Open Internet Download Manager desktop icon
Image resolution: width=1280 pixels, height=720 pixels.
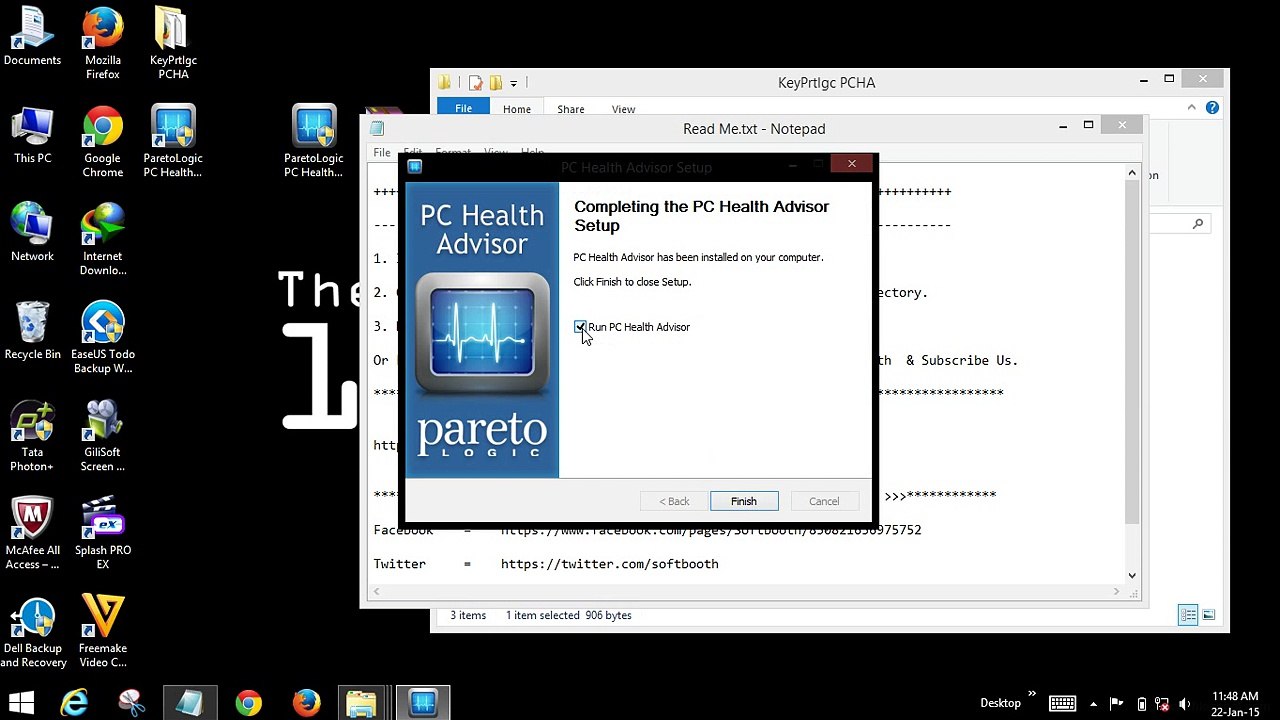coord(102,240)
